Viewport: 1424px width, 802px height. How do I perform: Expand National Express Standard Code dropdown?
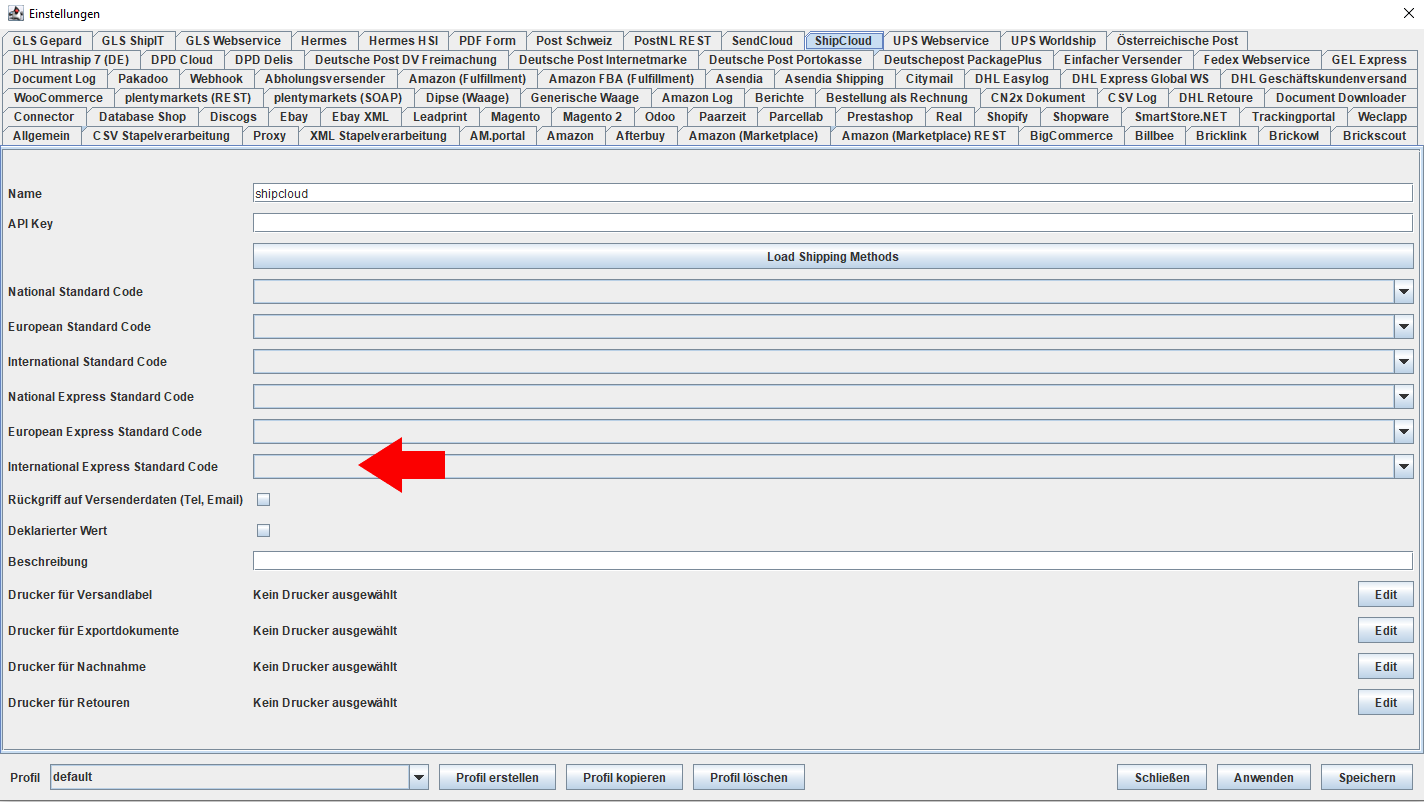click(1403, 397)
